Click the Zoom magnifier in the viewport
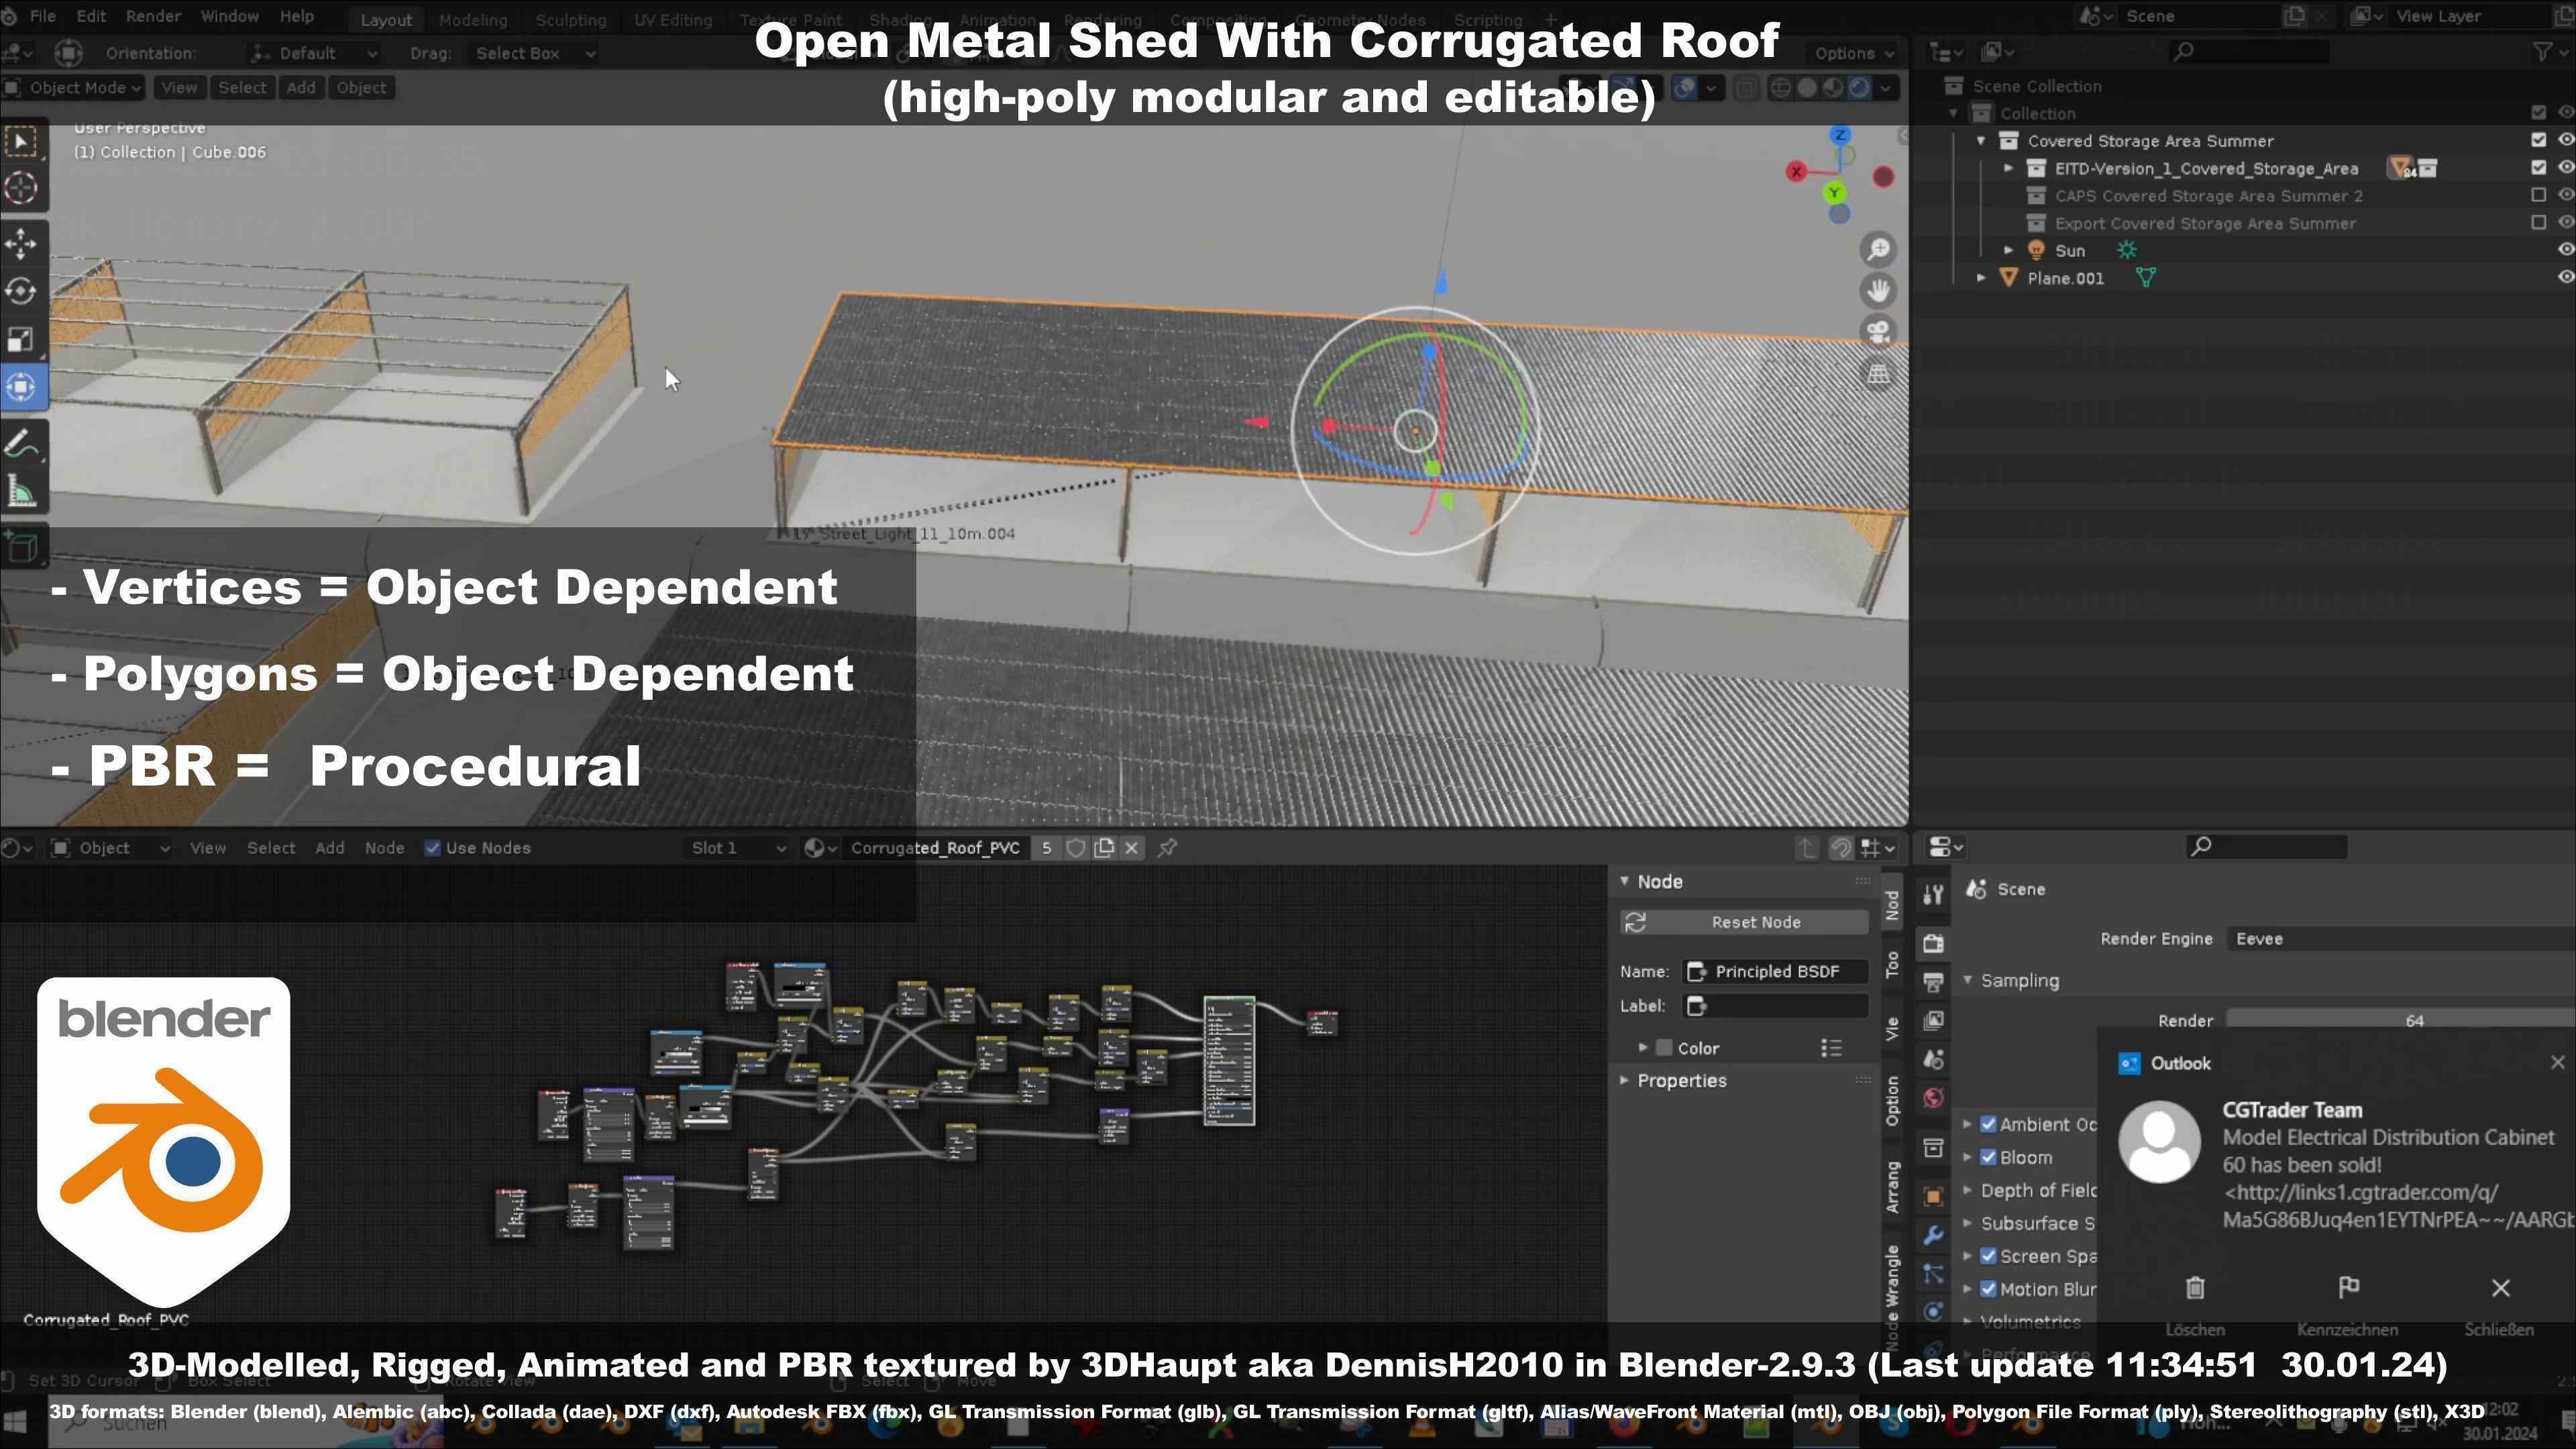Screen dimensions: 2576x1449 (1879, 249)
